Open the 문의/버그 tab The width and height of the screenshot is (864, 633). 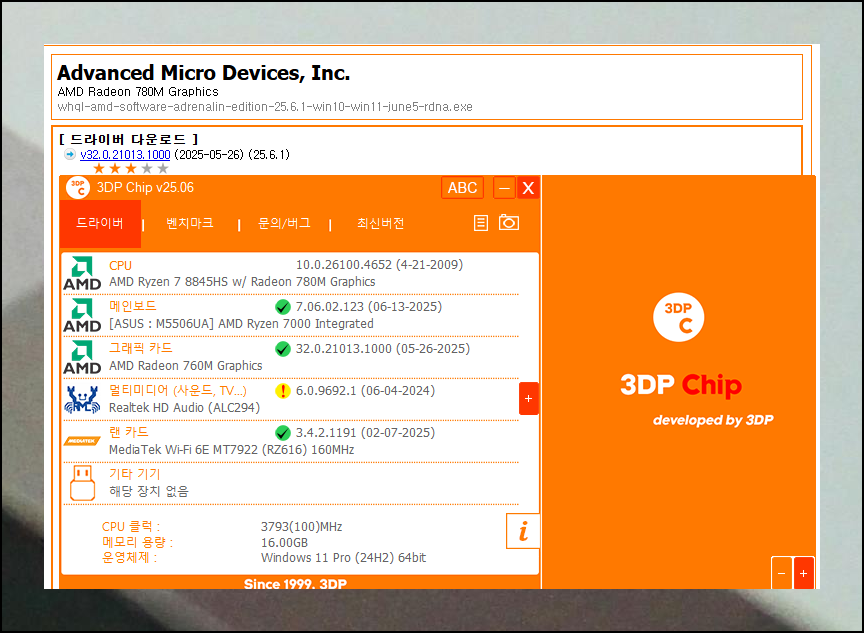(284, 223)
